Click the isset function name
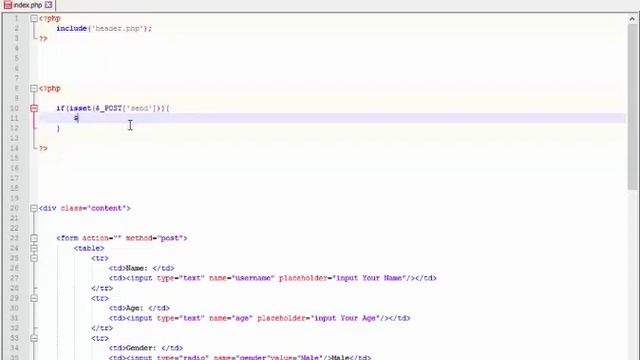640x360 pixels. (x=80, y=108)
